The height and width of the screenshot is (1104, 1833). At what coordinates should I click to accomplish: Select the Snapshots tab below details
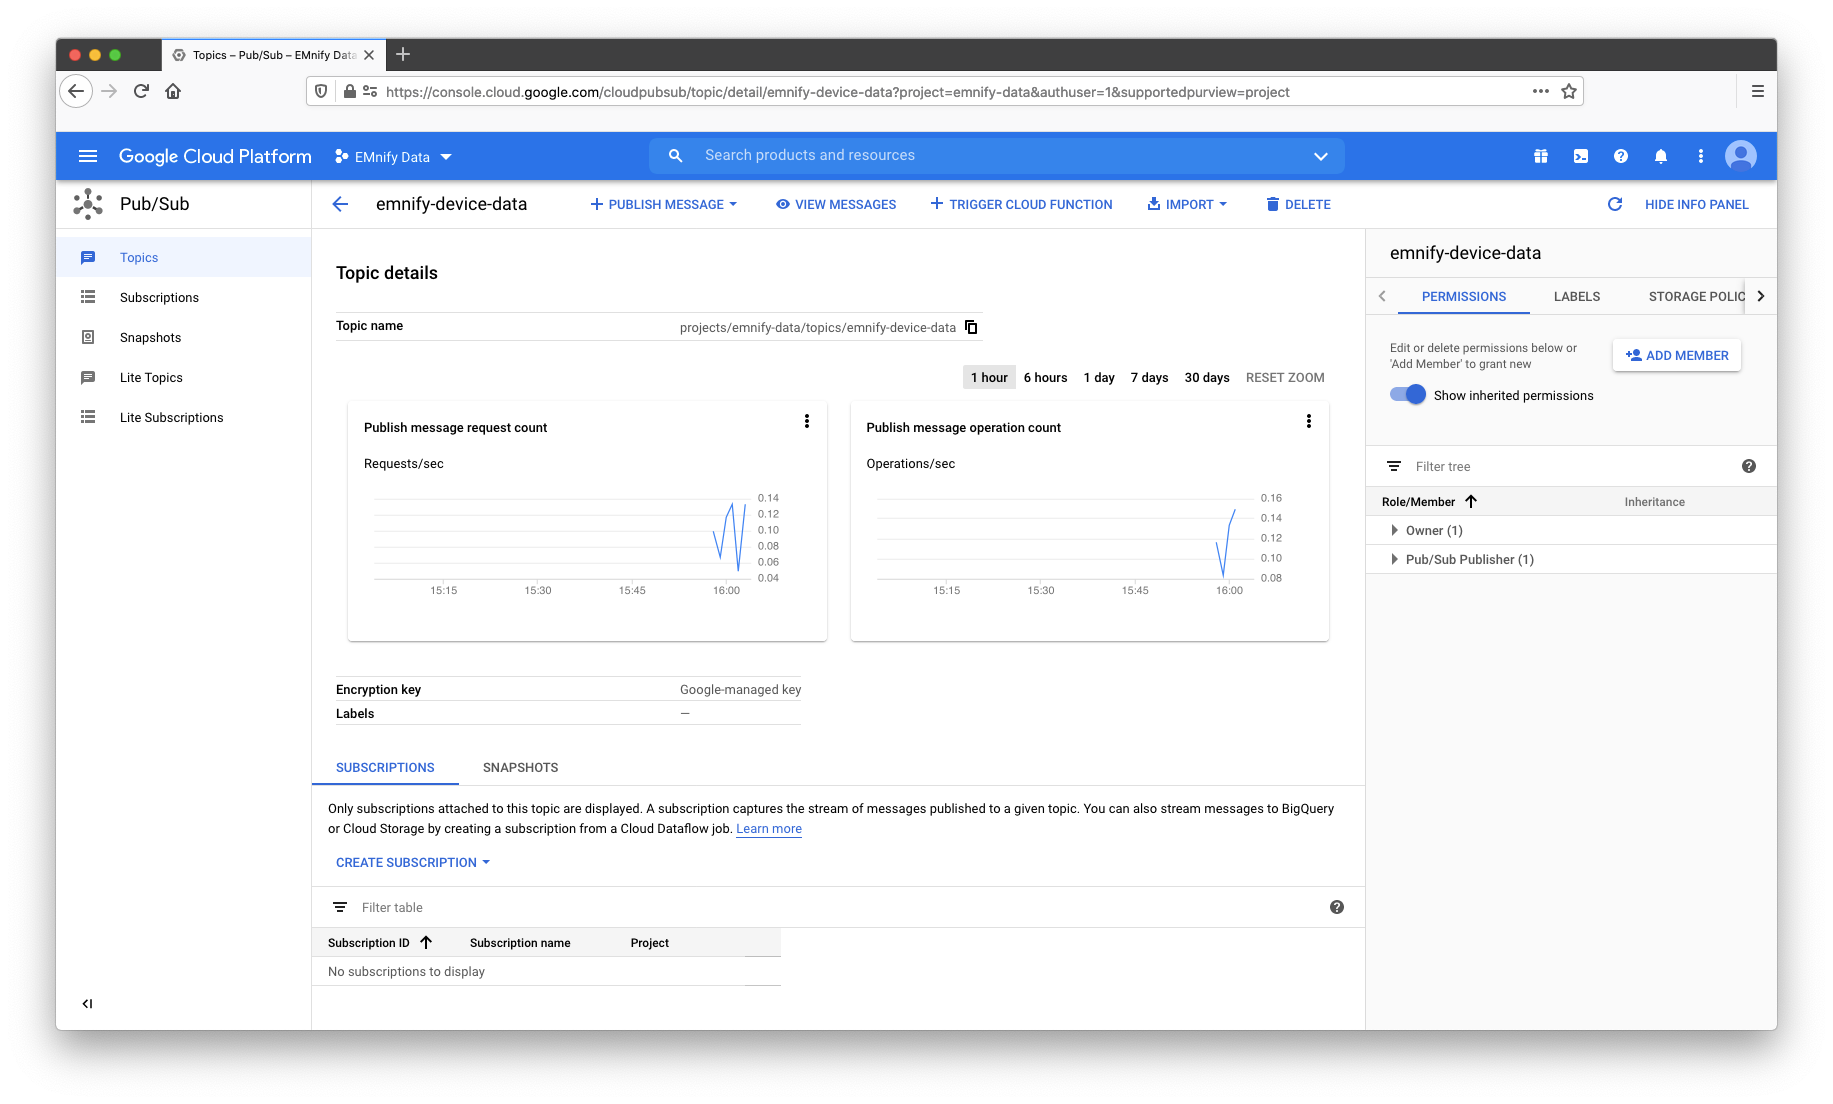[x=520, y=767]
